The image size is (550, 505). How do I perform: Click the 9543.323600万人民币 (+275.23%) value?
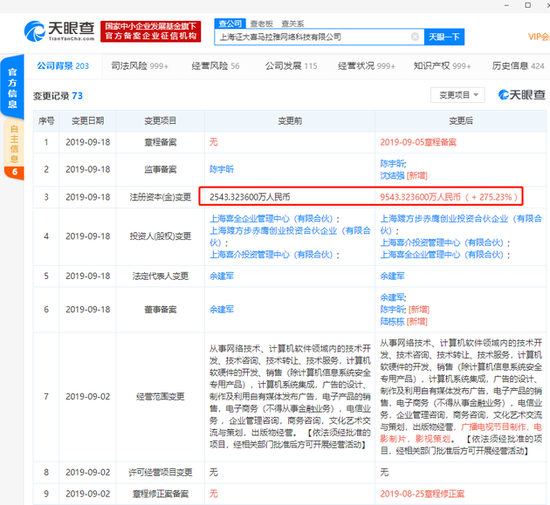449,197
